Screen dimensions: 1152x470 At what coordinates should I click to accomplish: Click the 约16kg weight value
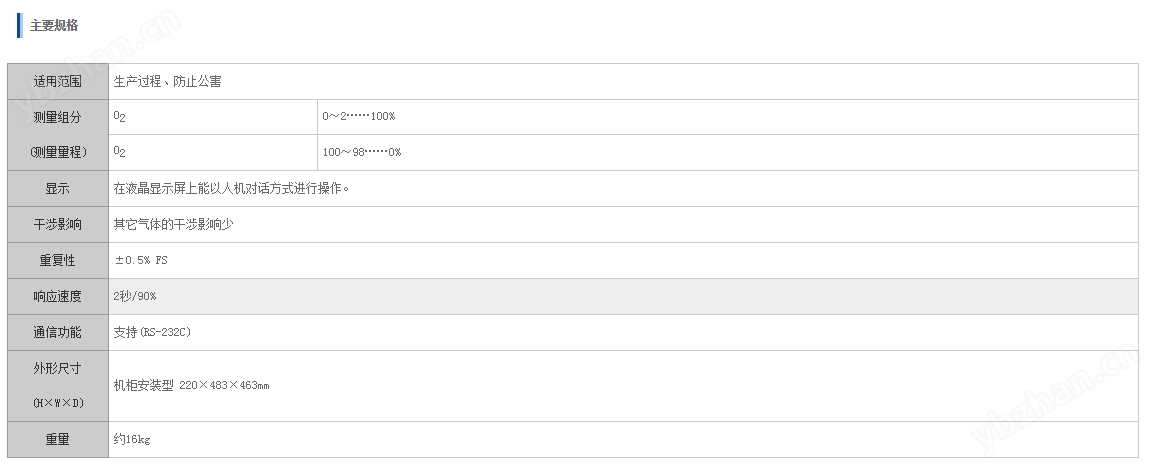coord(132,440)
